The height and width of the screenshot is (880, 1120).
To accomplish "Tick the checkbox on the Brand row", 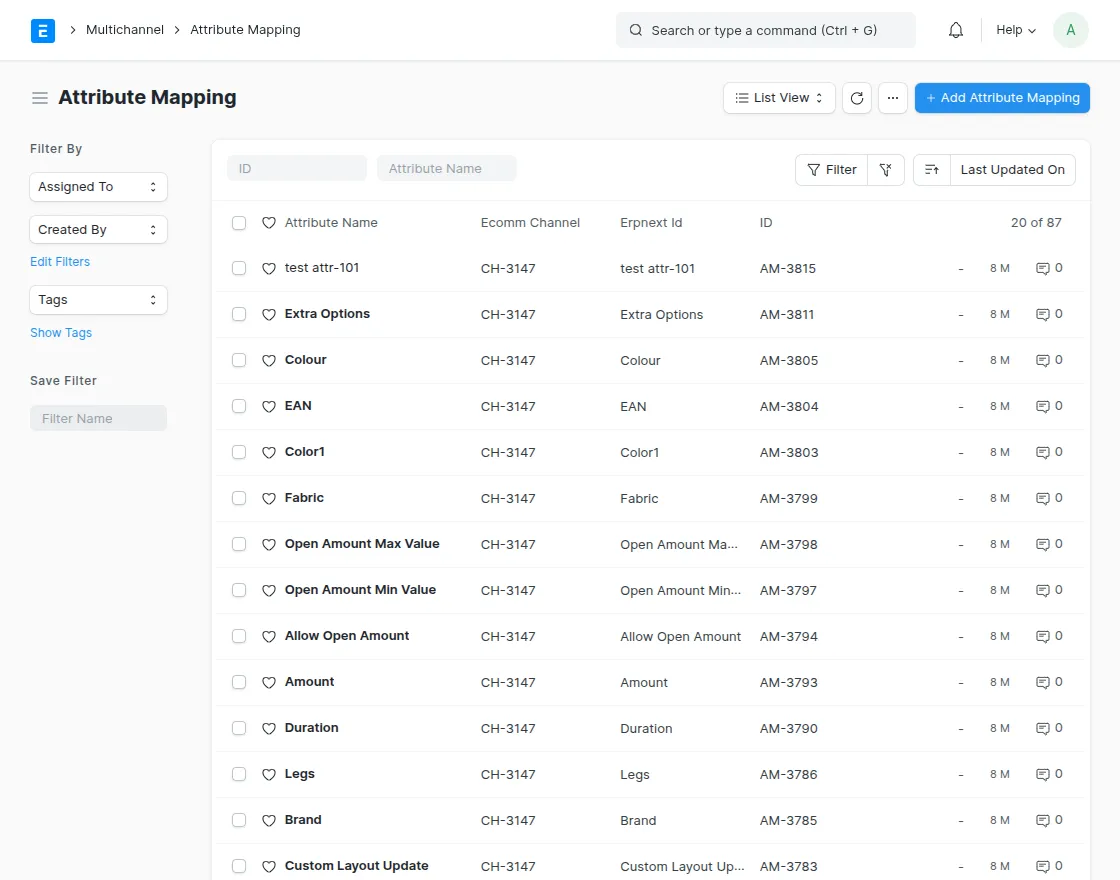I will click(239, 820).
